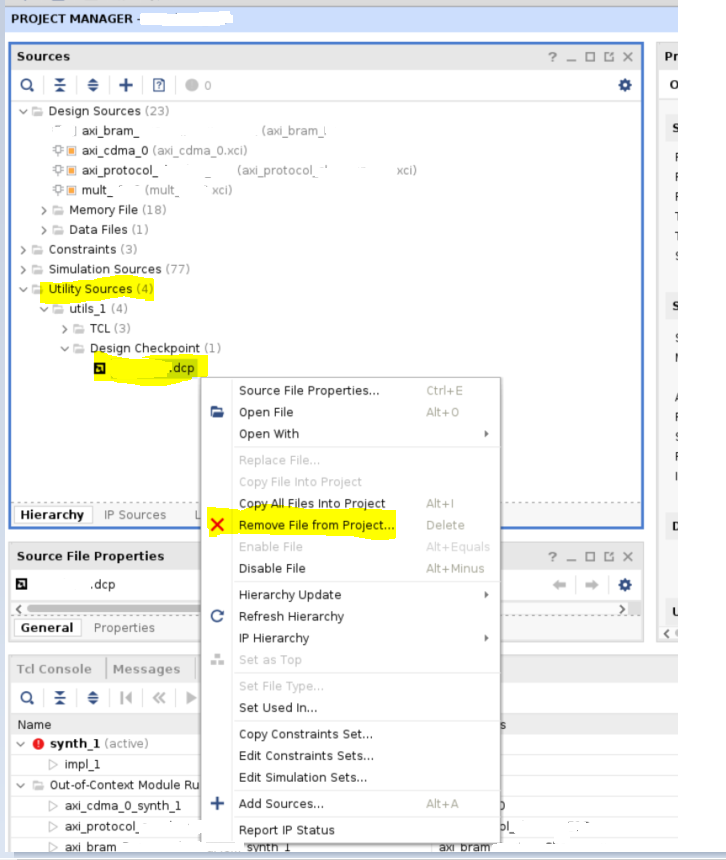Expand the Simulation Sources folder

[23, 269]
